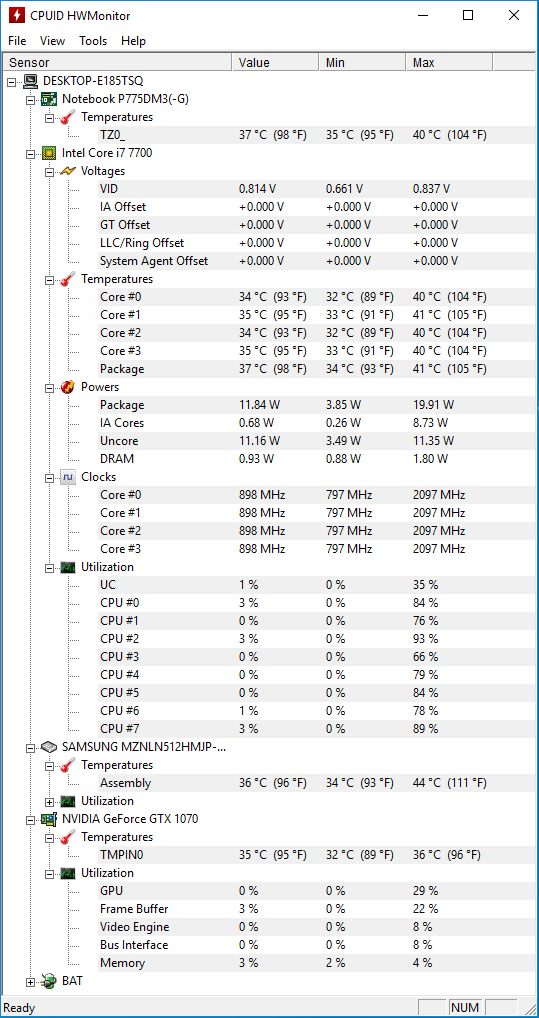Click the DESKTOP-E185TSQ computer icon
Image resolution: width=539 pixels, height=1018 pixels.
[x=31, y=81]
